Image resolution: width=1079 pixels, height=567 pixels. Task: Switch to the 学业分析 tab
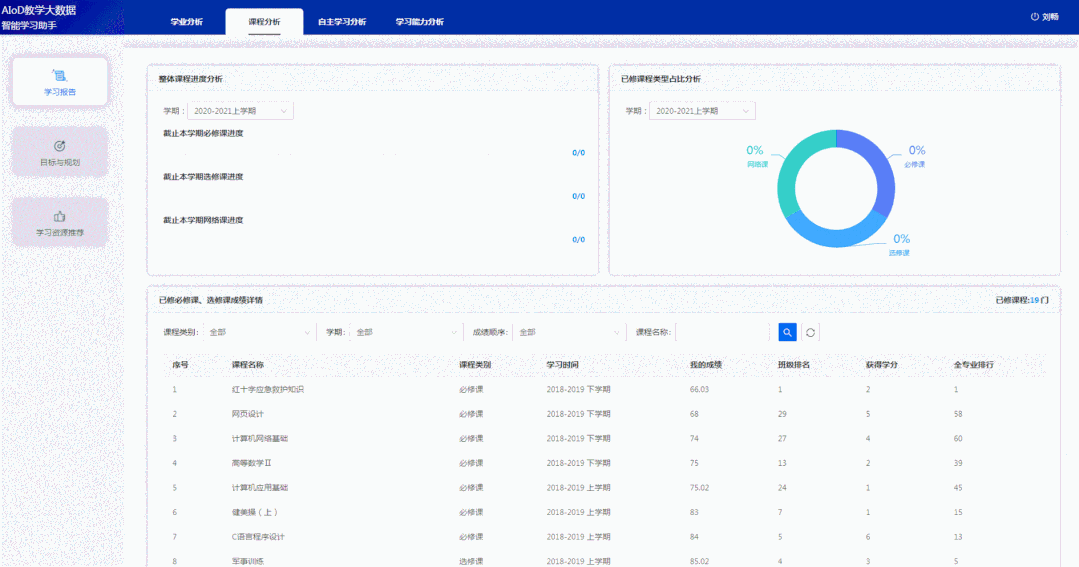pyautogui.click(x=186, y=21)
